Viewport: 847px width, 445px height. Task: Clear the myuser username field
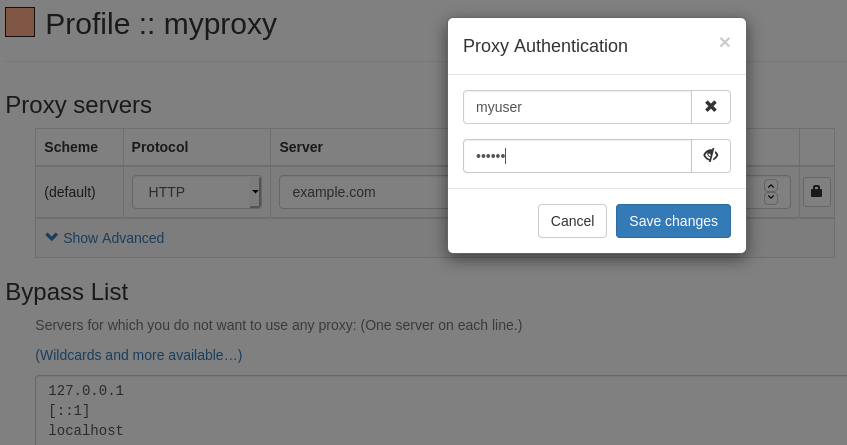tap(711, 107)
